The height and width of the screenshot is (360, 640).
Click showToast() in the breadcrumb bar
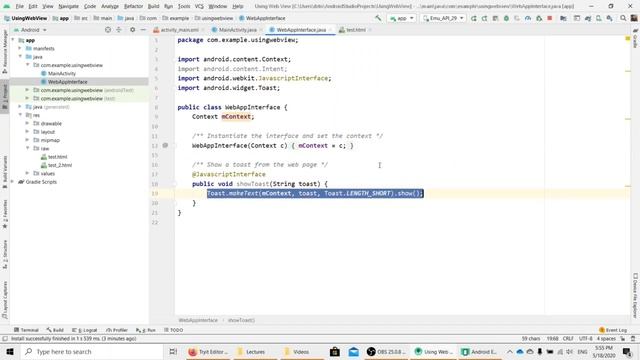pyautogui.click(x=241, y=320)
